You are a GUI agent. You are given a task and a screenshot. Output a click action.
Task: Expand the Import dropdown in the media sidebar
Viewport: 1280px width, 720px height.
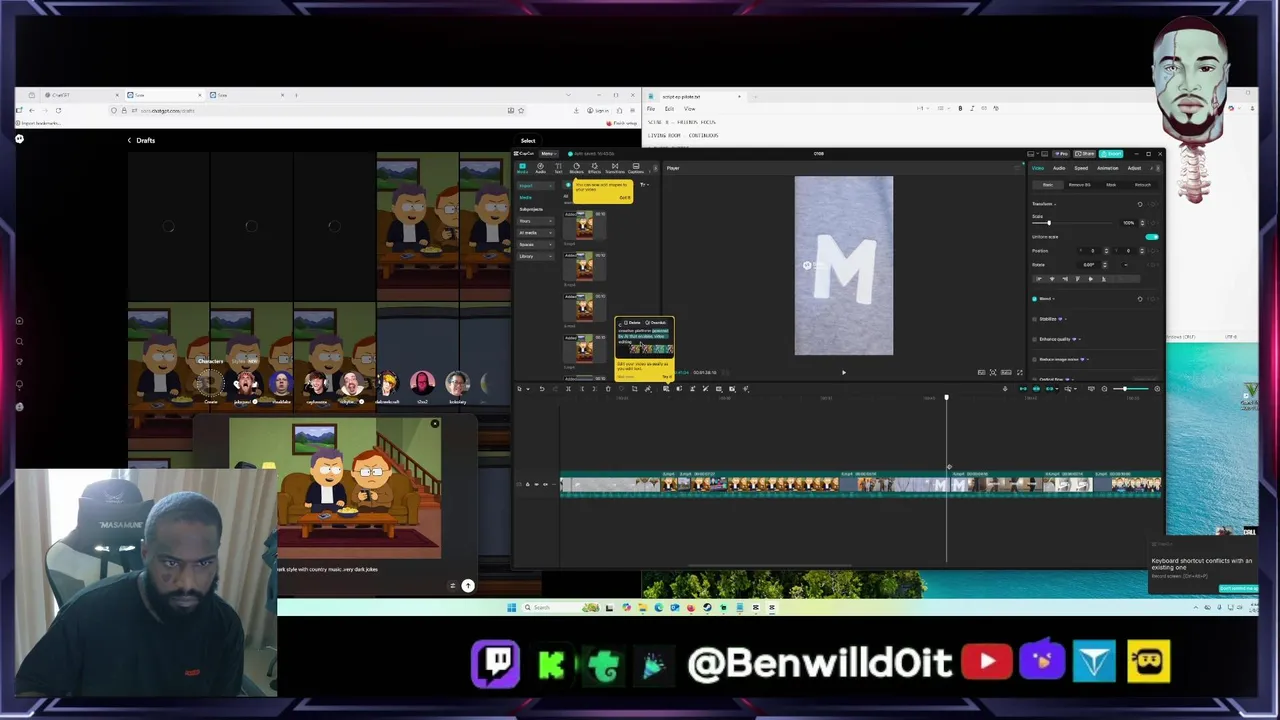(x=536, y=186)
